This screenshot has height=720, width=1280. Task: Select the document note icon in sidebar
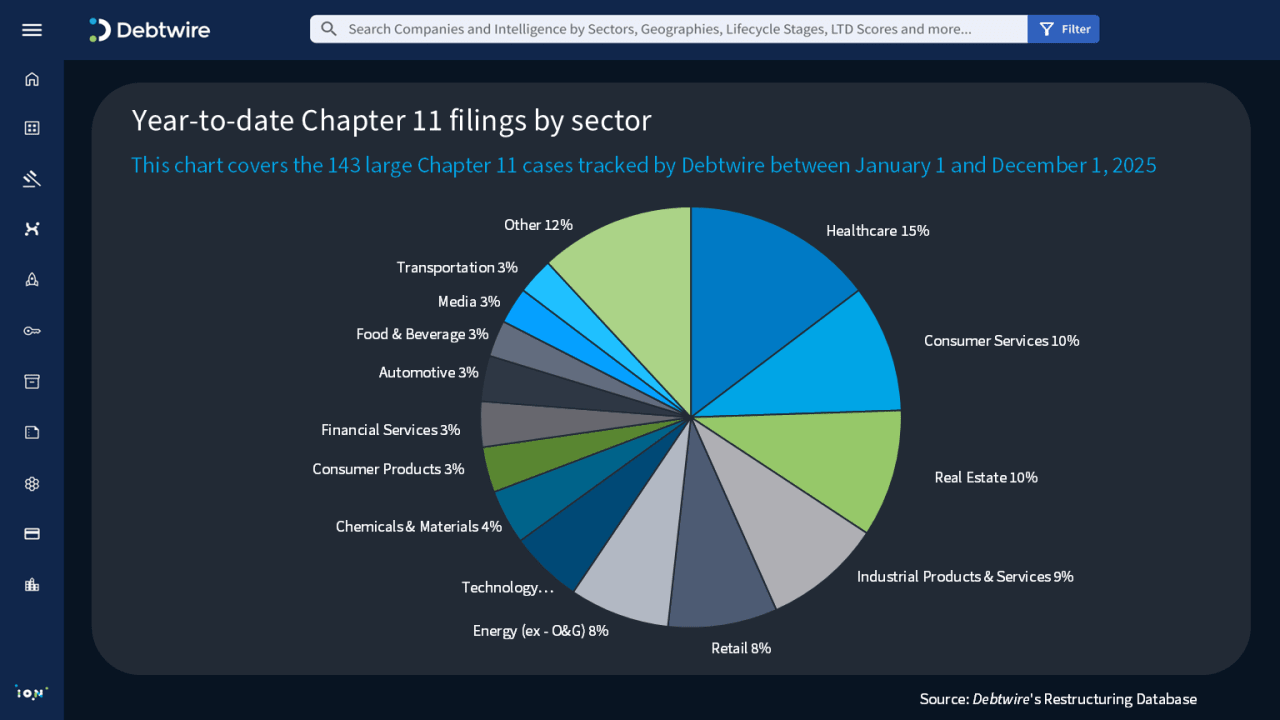32,432
